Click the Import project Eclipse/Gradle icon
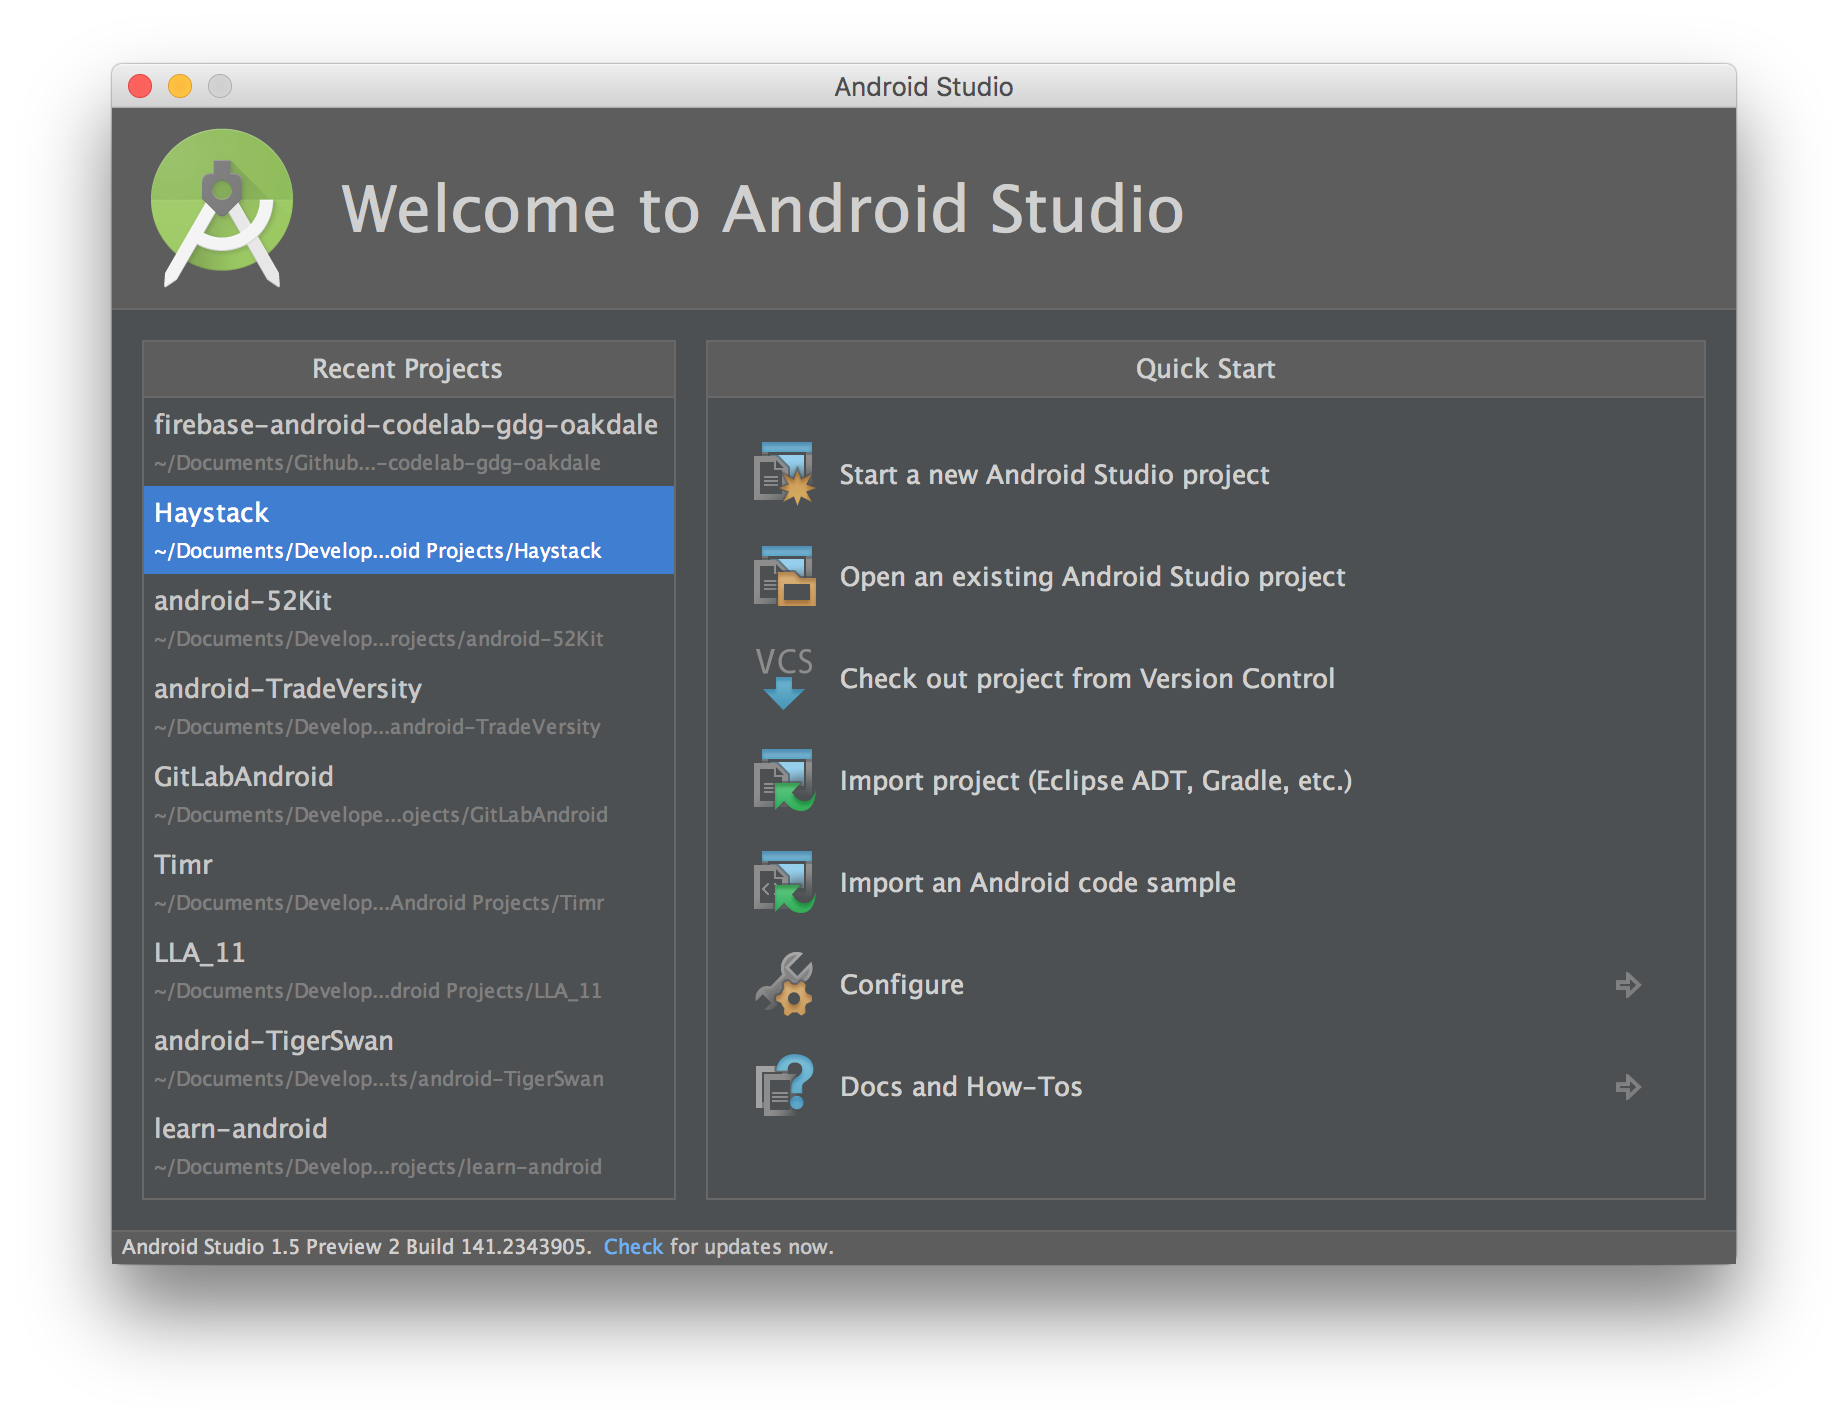1848x1424 pixels. point(784,780)
